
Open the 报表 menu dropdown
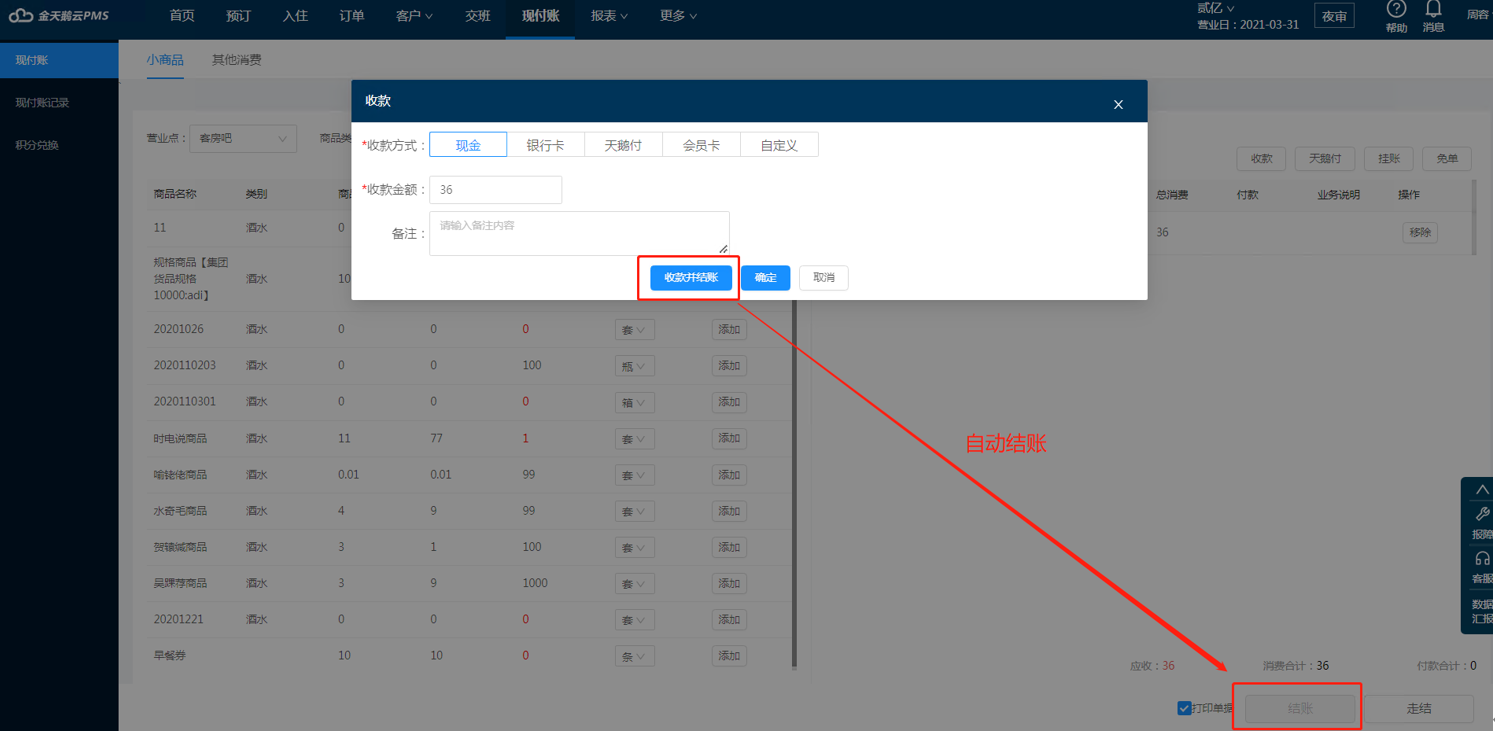coord(609,16)
